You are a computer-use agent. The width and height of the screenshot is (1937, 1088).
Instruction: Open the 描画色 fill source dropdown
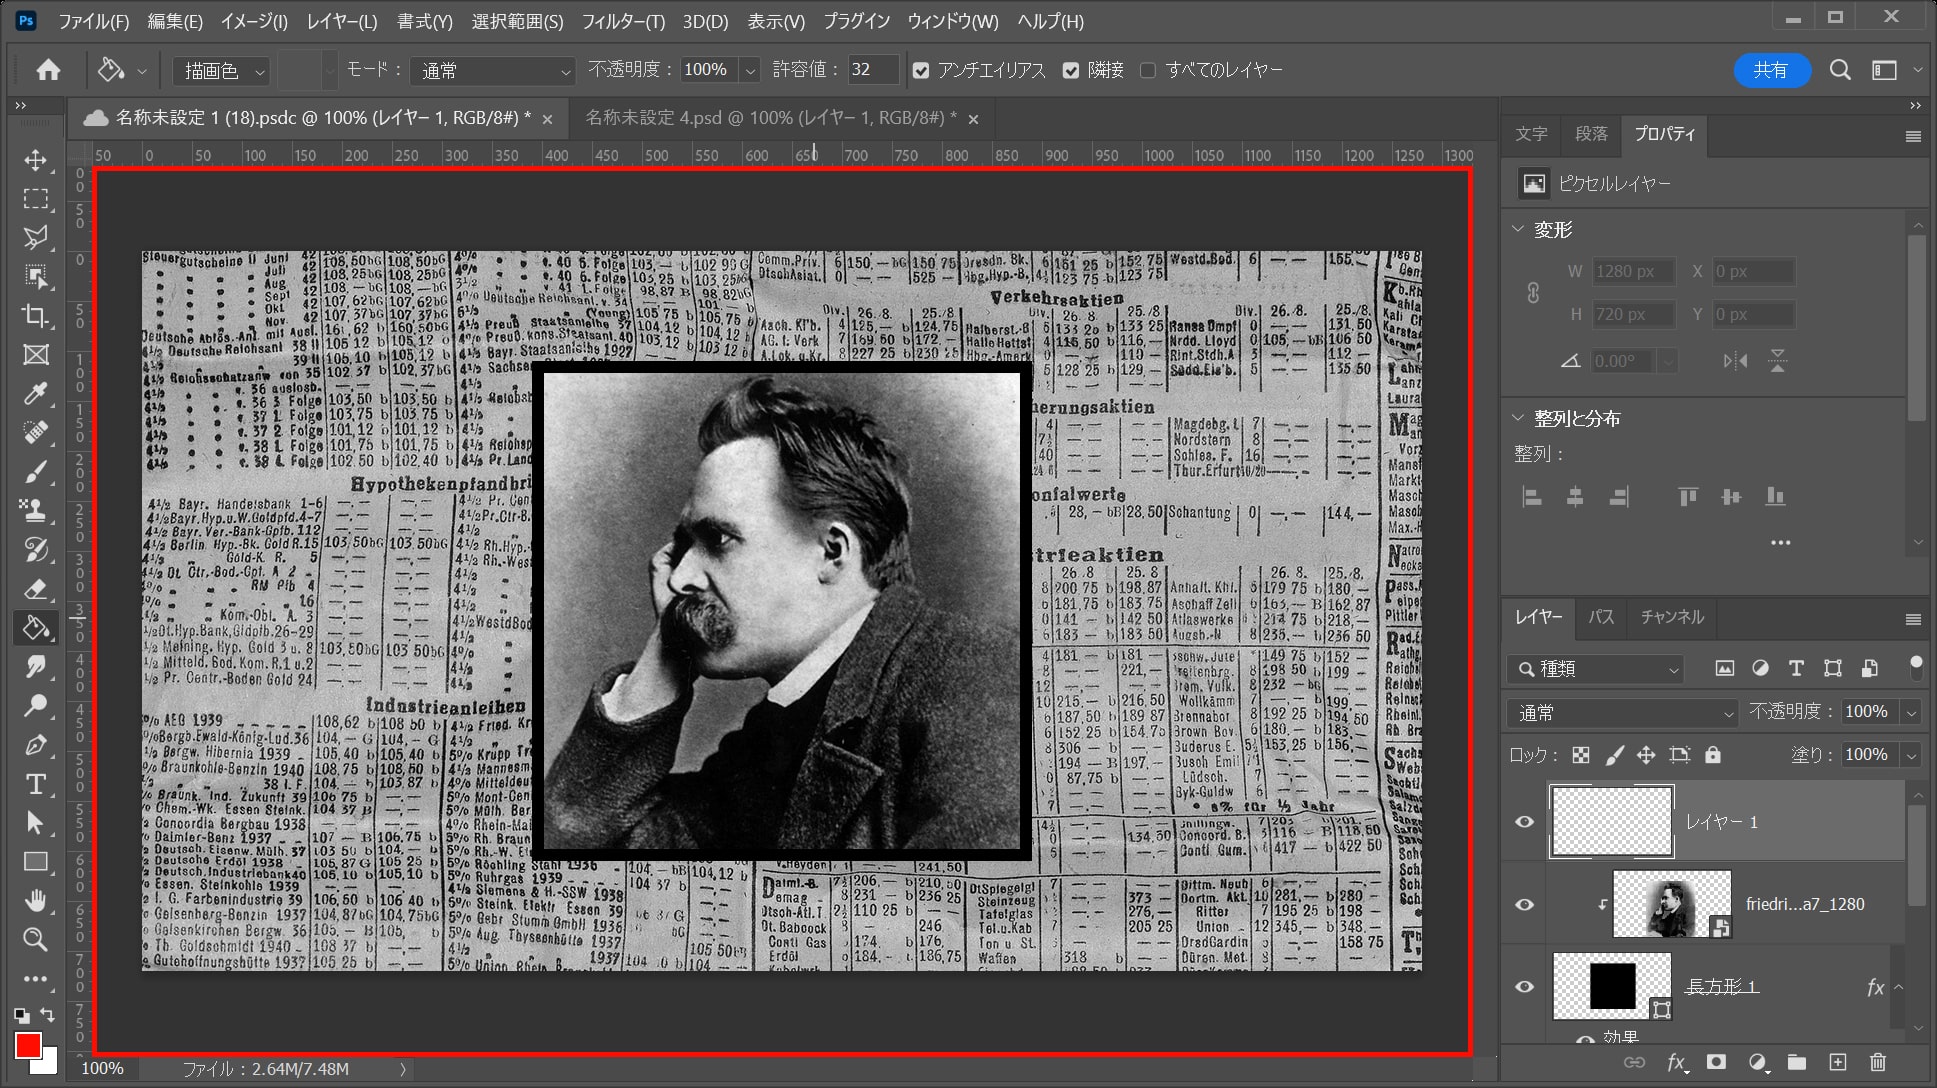pyautogui.click(x=221, y=71)
